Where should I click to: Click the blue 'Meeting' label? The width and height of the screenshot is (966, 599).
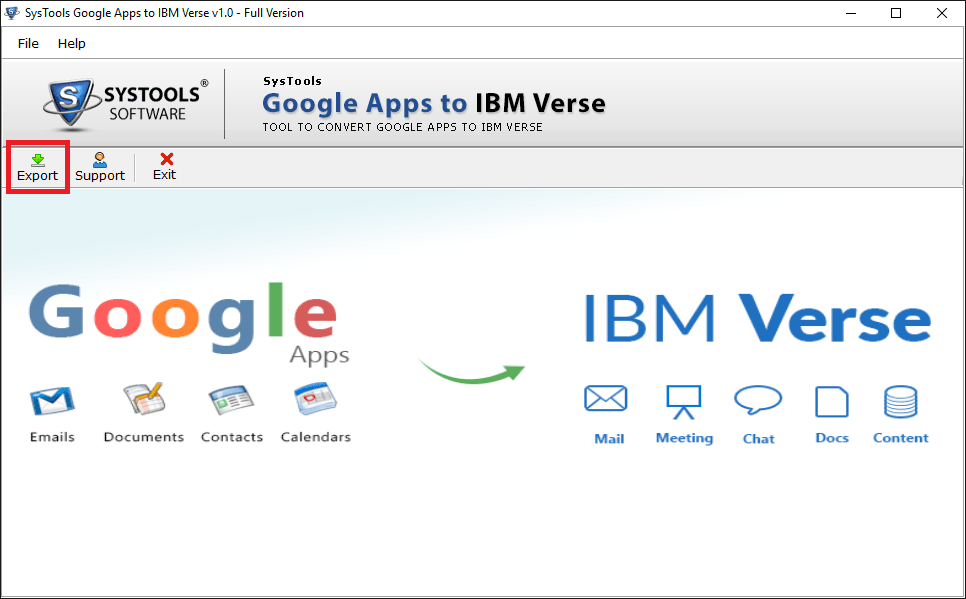(684, 438)
